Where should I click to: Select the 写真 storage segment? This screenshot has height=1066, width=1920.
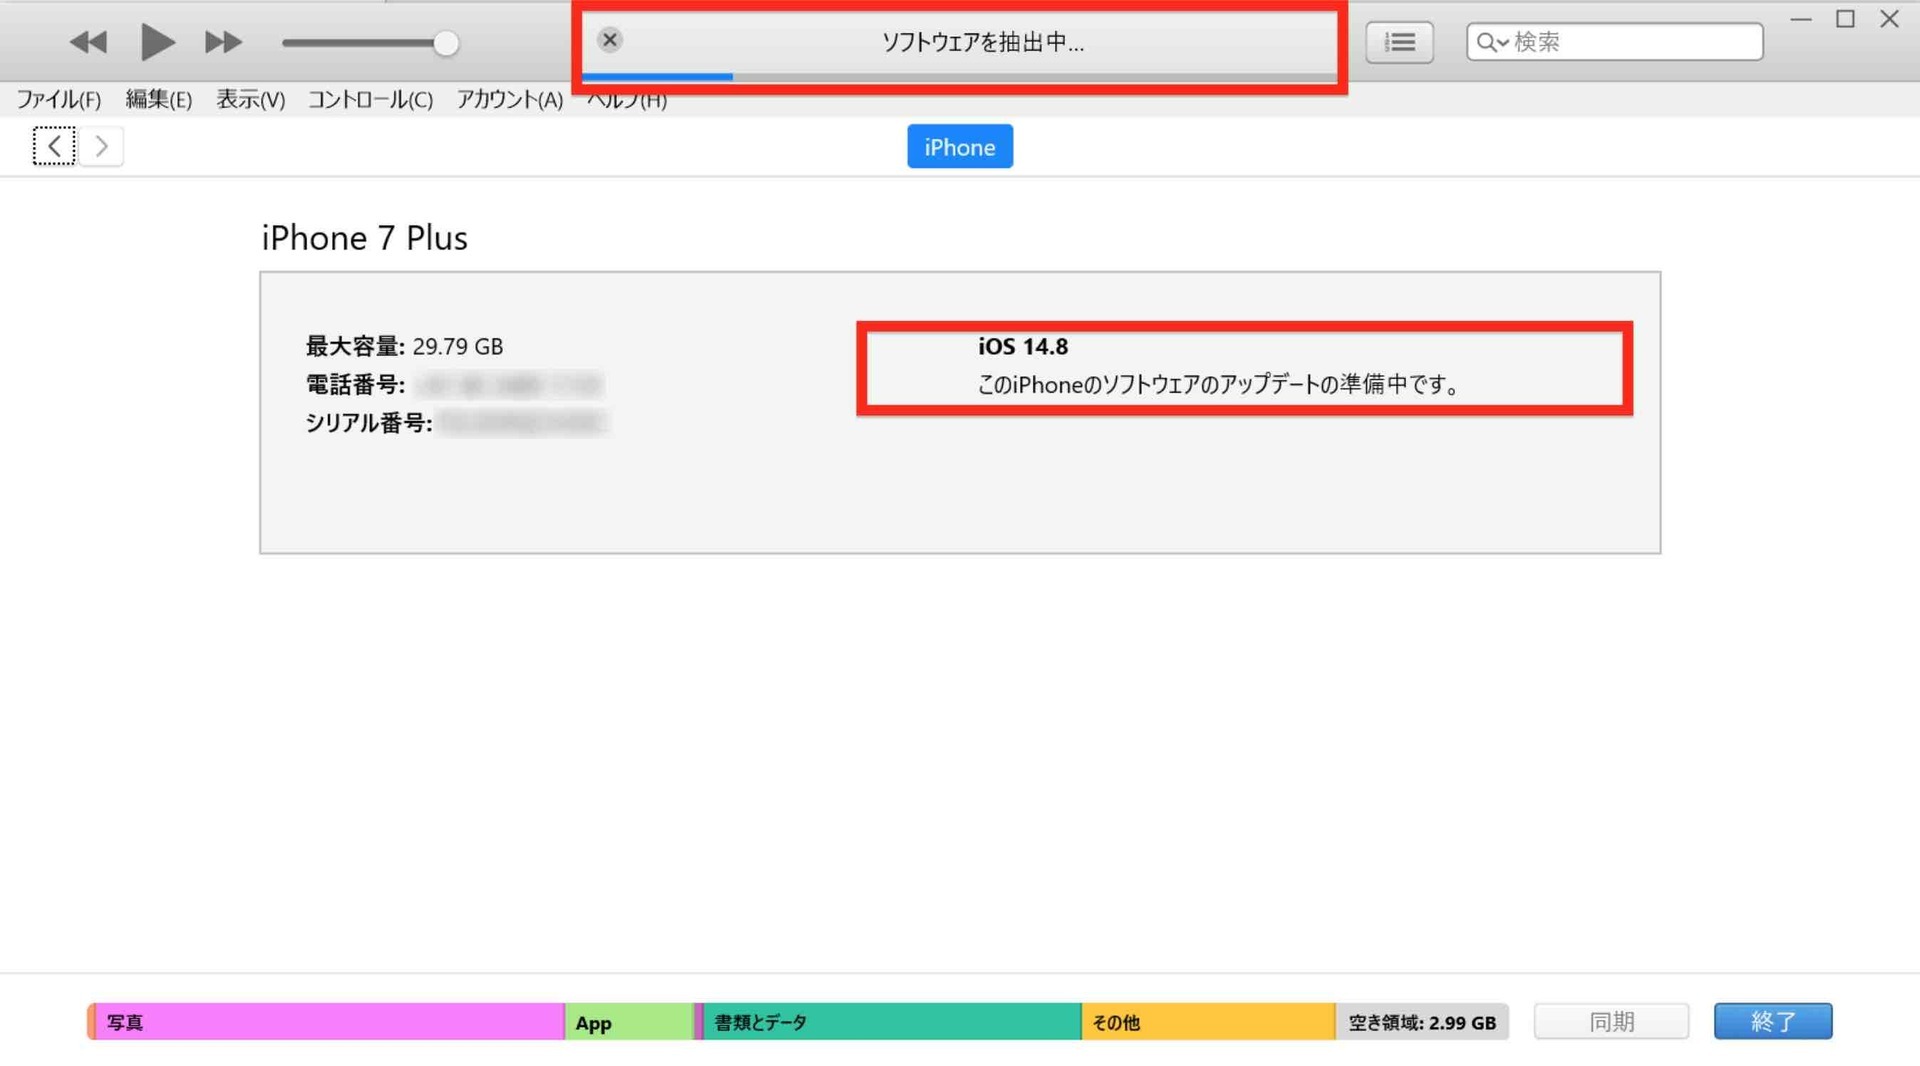tap(328, 1022)
